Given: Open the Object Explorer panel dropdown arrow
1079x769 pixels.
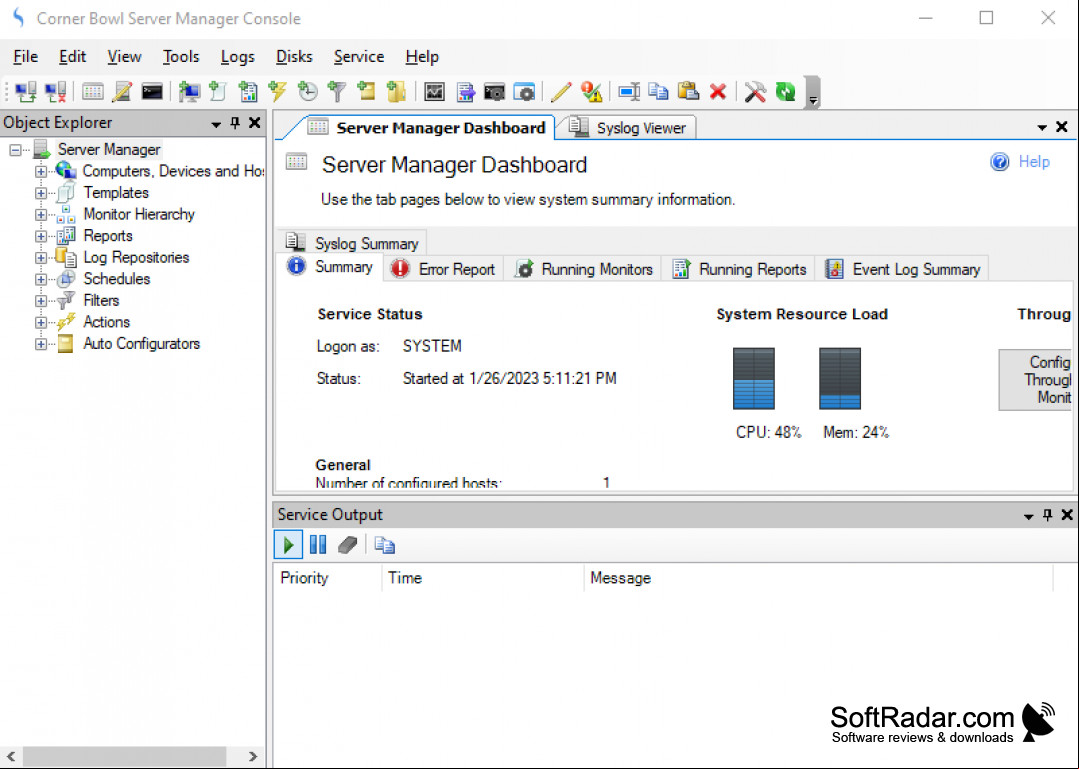Looking at the screenshot, I should (x=216, y=124).
